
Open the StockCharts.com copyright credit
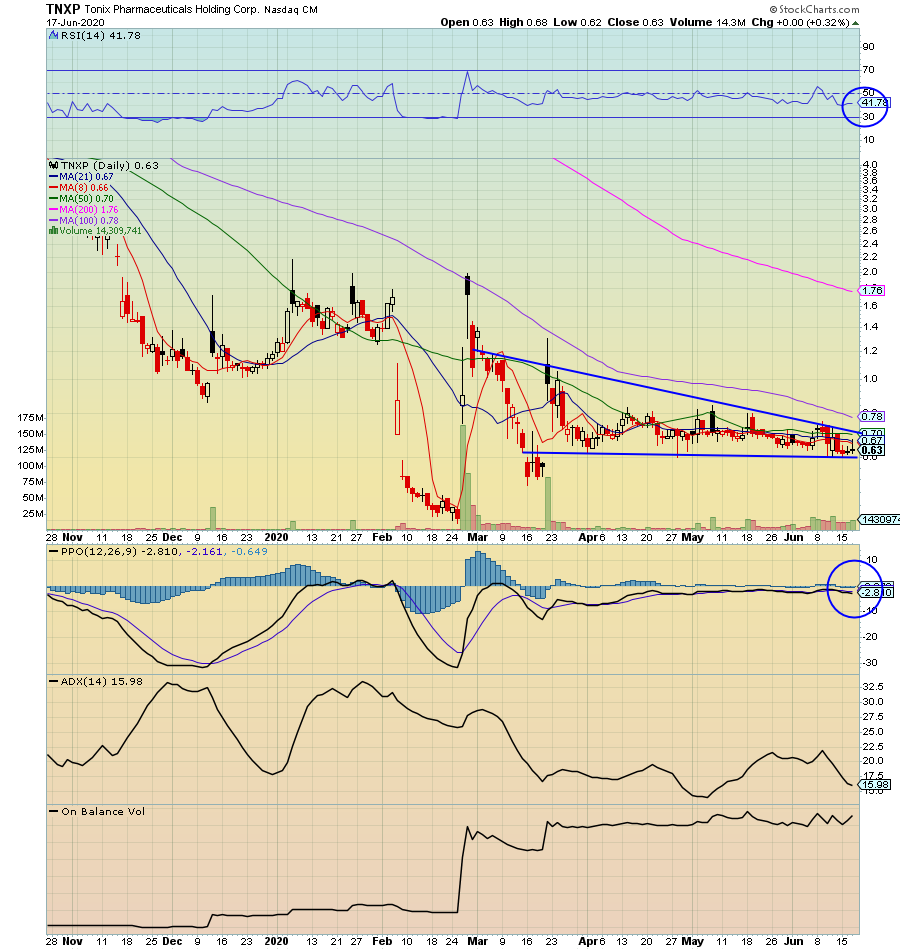pyautogui.click(x=815, y=9)
